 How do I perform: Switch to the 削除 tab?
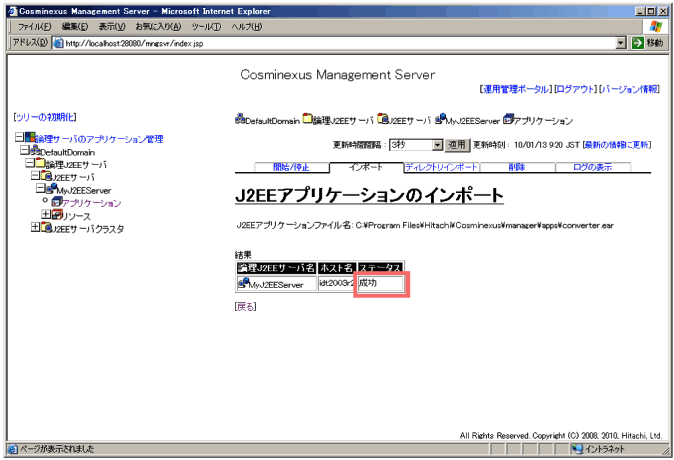[517, 167]
